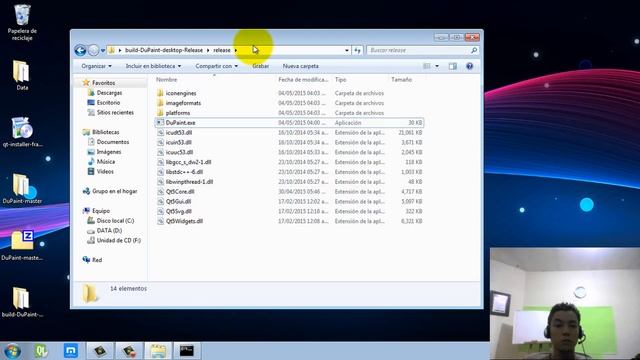The image size is (640, 360).
Task: Open Red in navigation pane
Action: (x=97, y=260)
